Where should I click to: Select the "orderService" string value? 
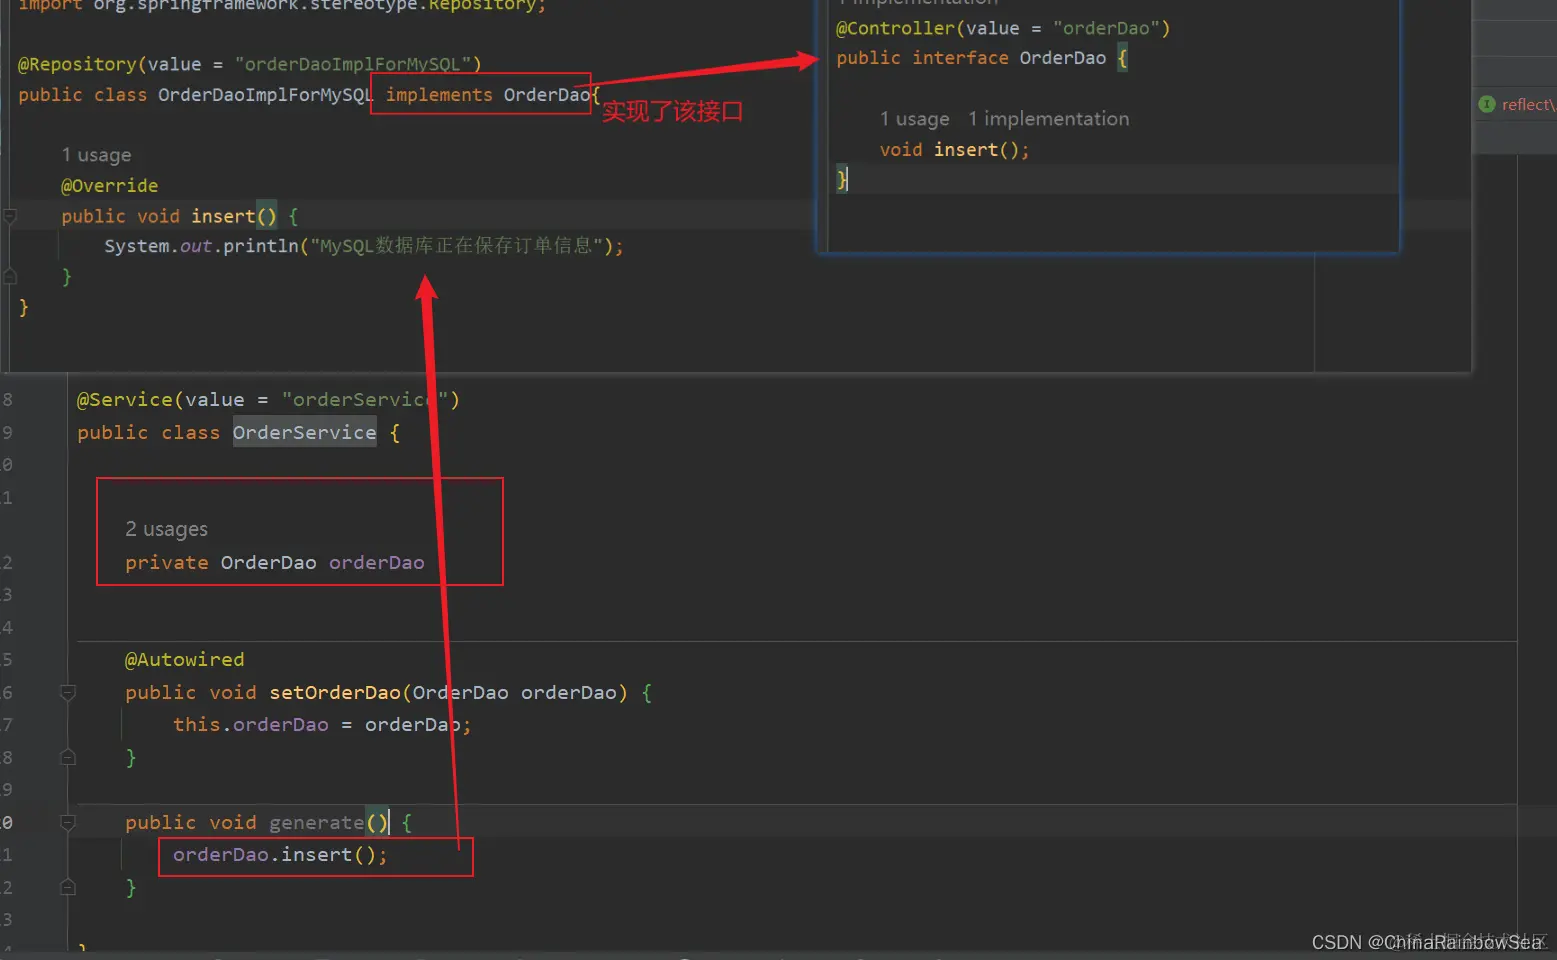tap(364, 400)
